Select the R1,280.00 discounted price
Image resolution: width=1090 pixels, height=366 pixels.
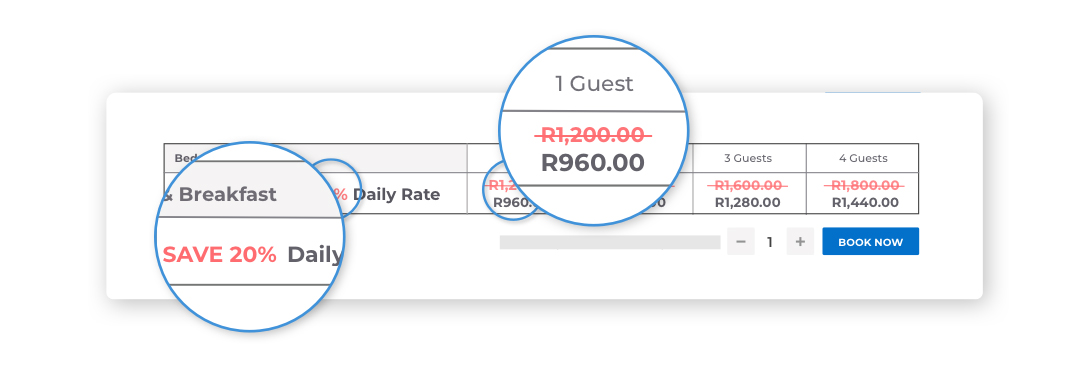747,203
